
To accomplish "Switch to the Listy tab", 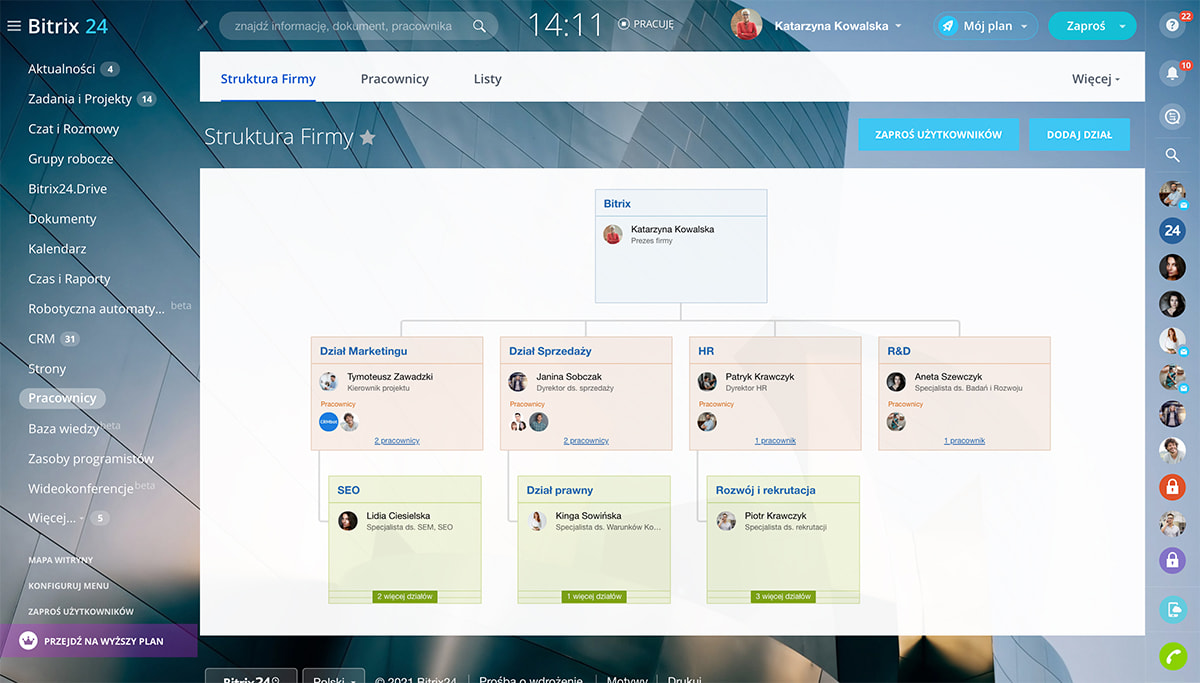I will [x=488, y=79].
